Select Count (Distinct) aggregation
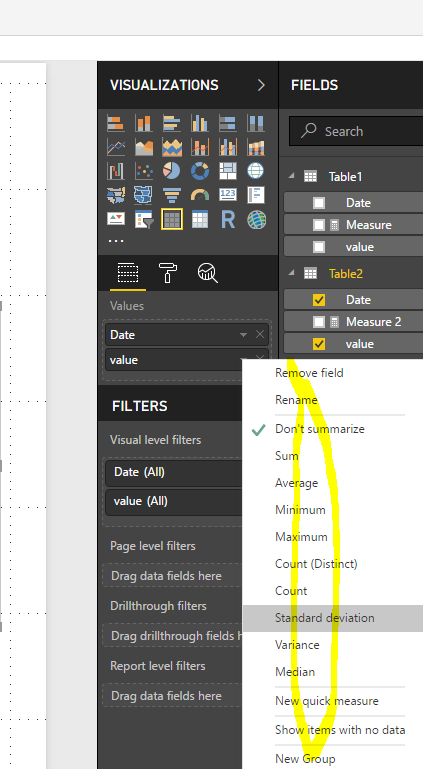The image size is (423, 769). point(316,564)
